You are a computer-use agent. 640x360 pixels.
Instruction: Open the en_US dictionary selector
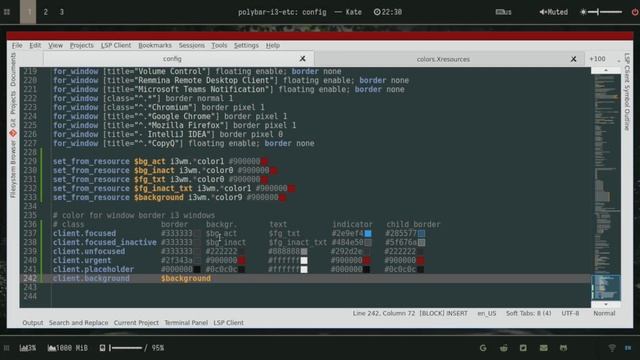tap(487, 313)
